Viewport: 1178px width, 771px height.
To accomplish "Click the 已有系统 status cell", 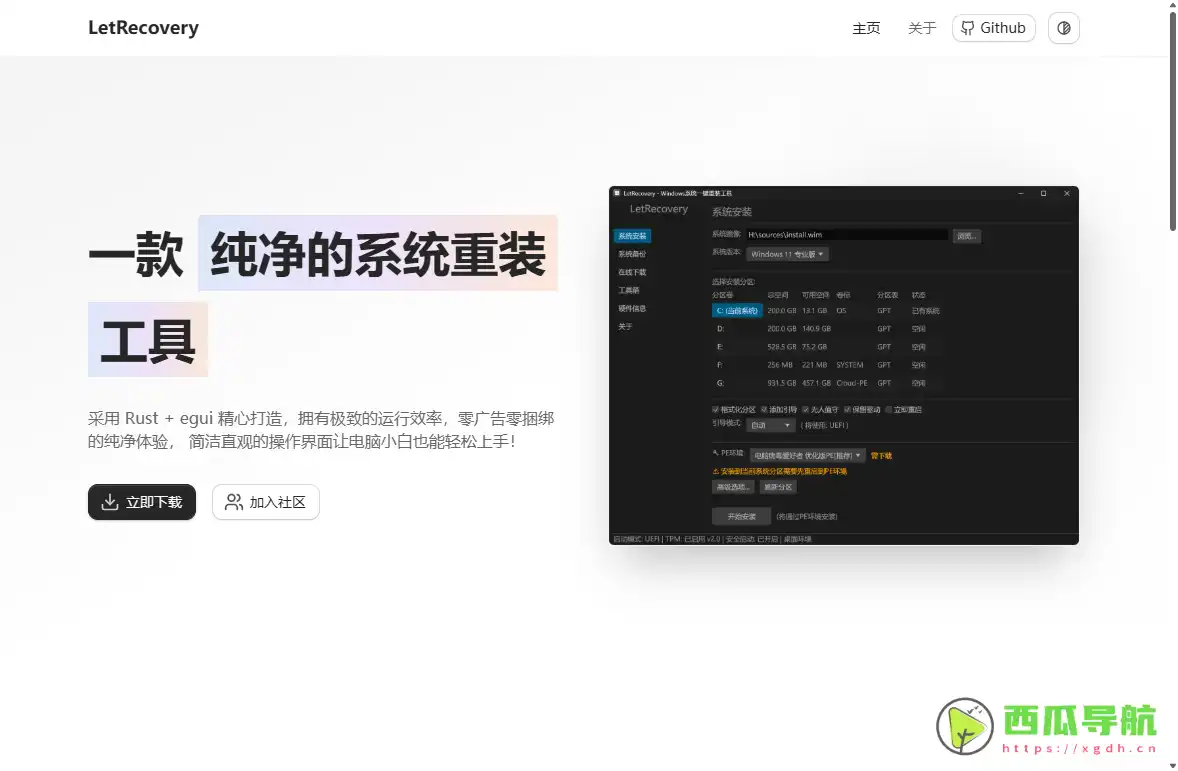I will 926,310.
